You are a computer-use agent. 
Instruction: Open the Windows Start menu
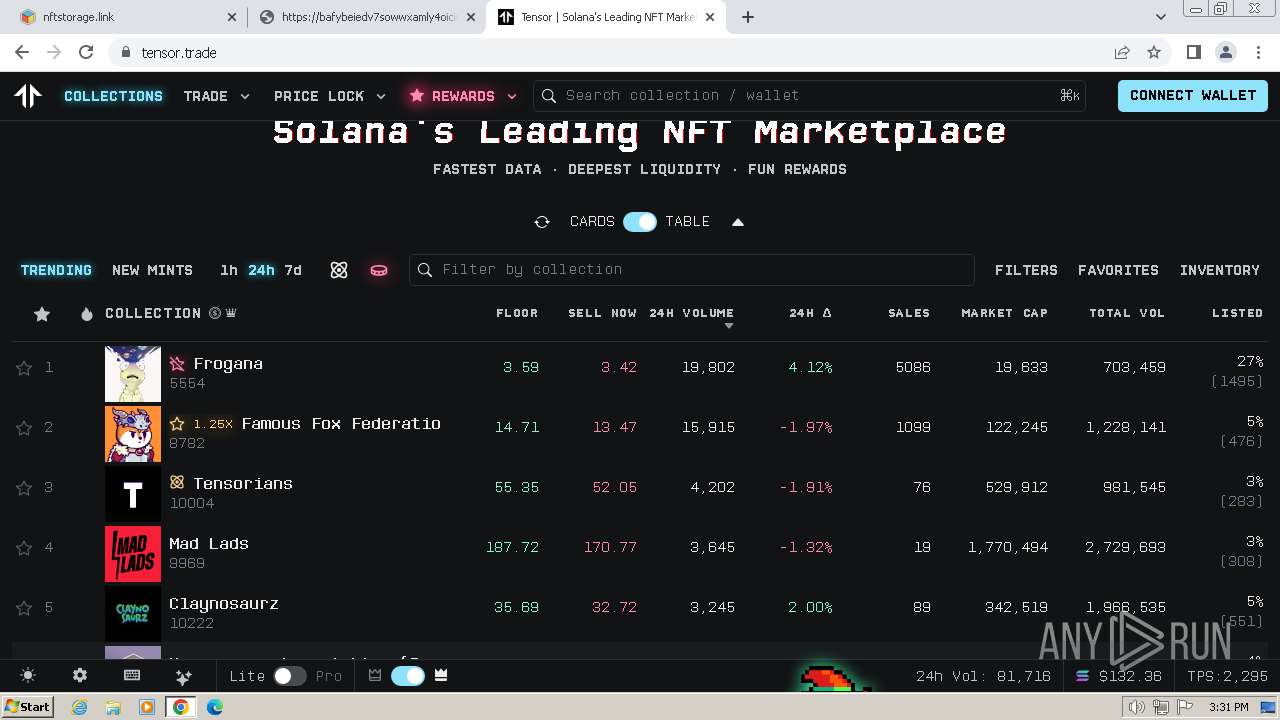28,707
